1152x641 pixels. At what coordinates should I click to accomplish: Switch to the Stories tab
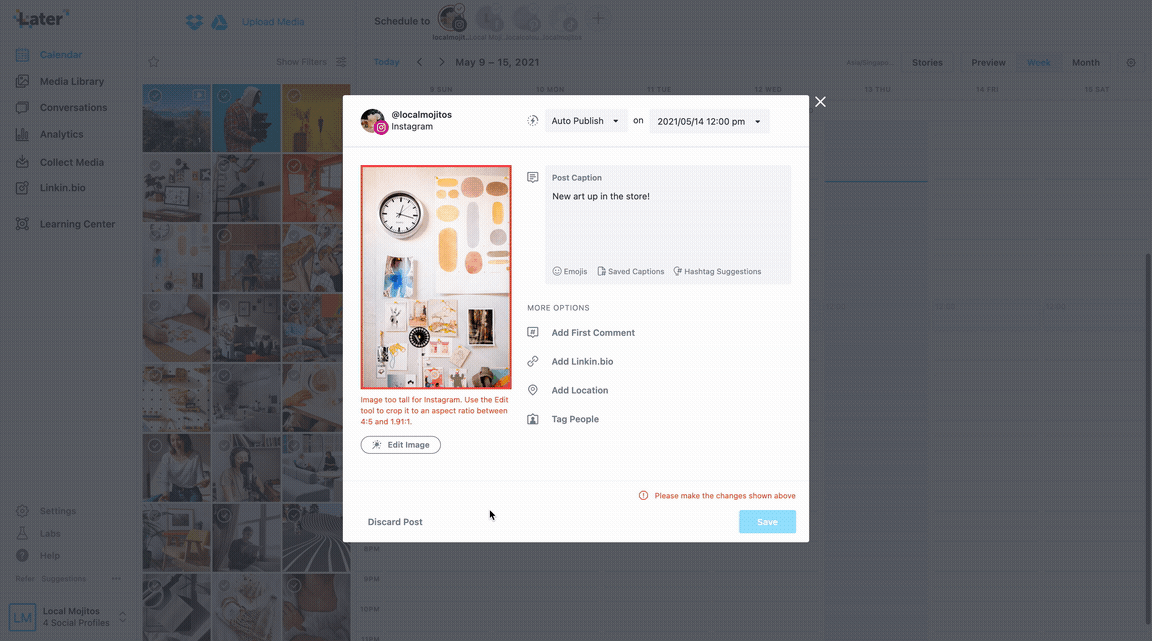tap(927, 62)
